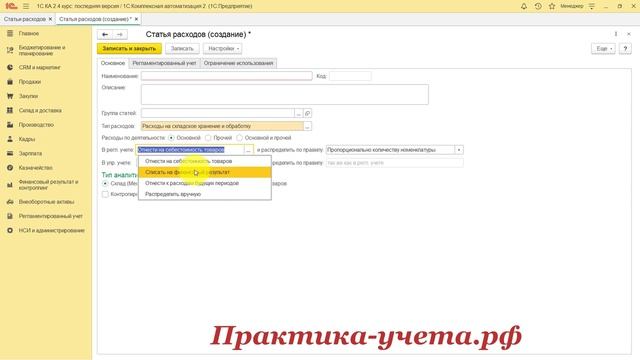Close the Статьи расходов tab
This screenshot has width=640, height=360.
(50, 19)
